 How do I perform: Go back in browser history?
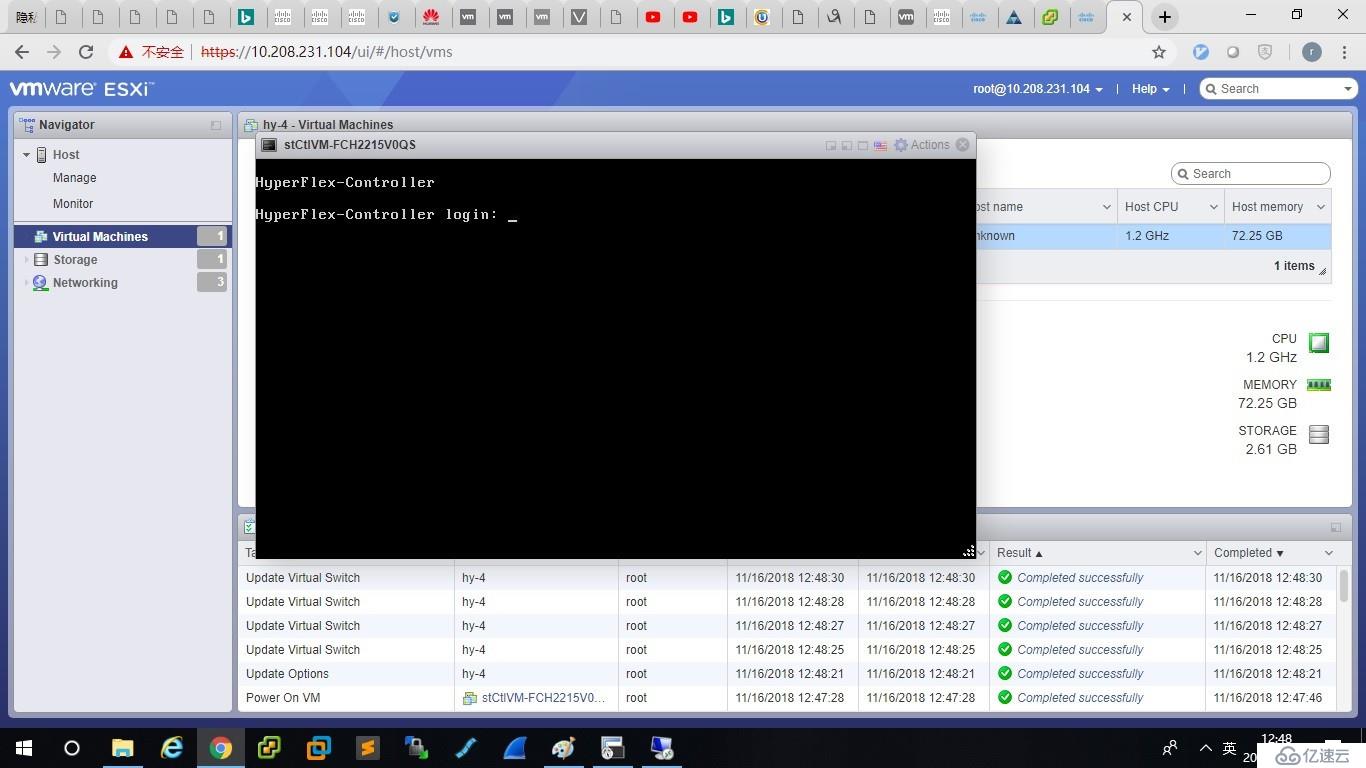click(x=22, y=52)
